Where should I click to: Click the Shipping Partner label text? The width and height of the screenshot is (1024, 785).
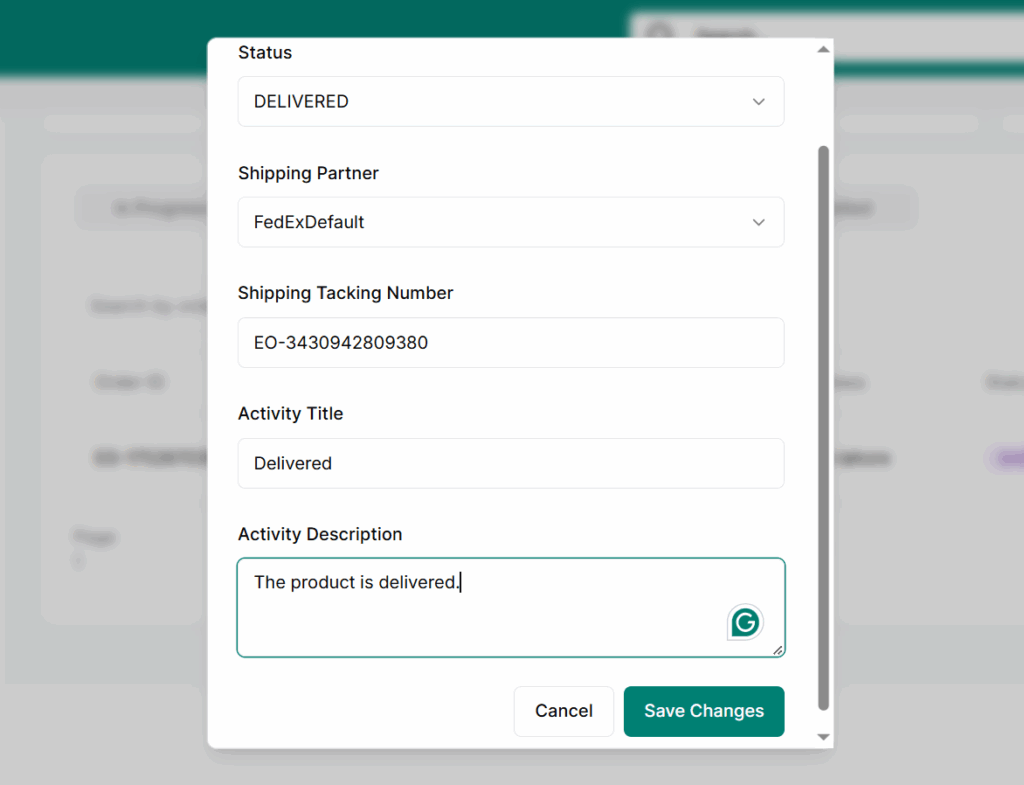pyautogui.click(x=308, y=173)
